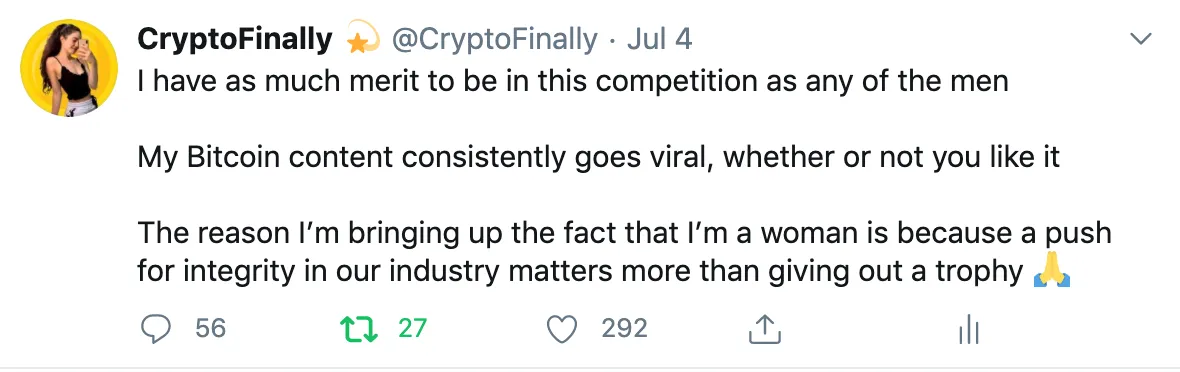The image size is (1180, 372).
Task: Click the line starting 'I have as much merit'
Action: 573,80
